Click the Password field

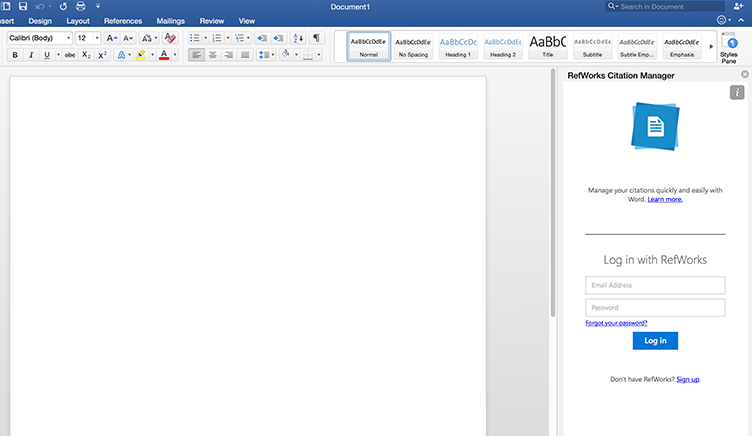pos(655,307)
